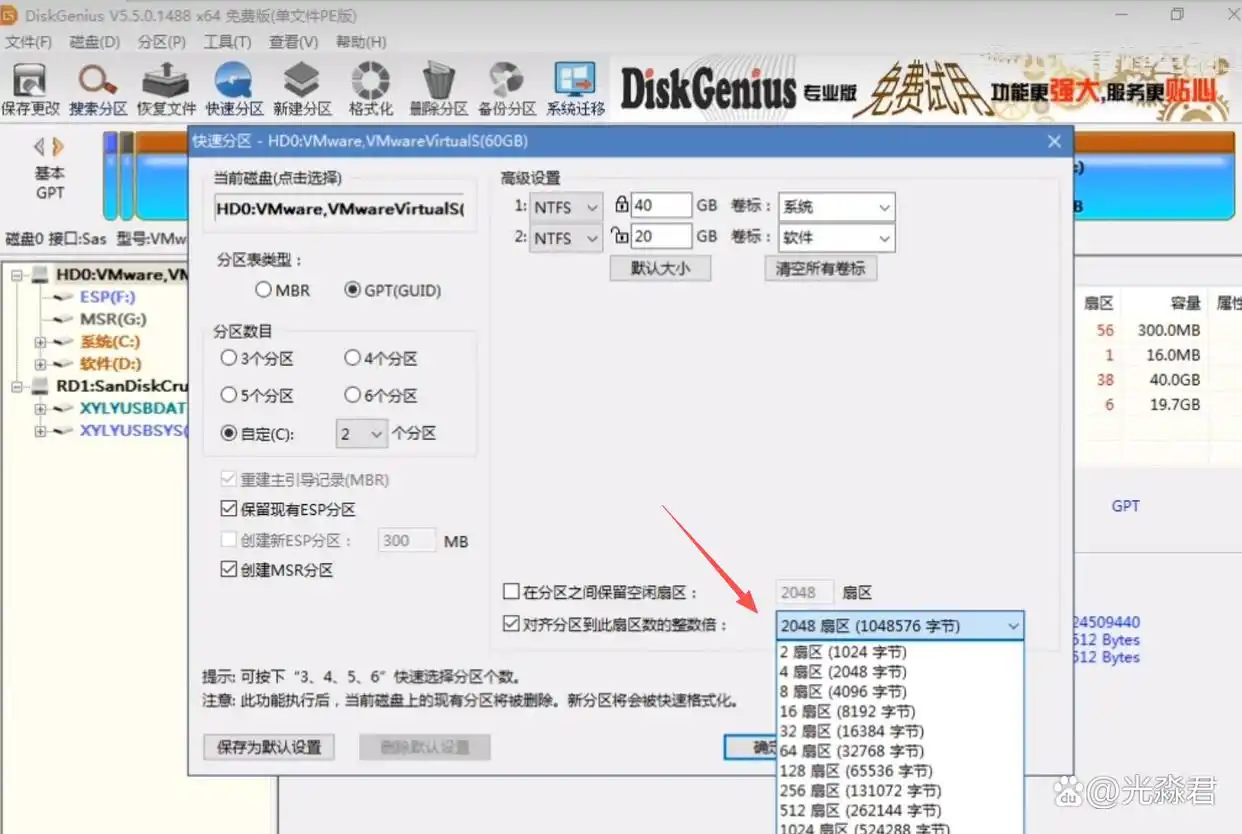Open the 快速分区 toolbar icon
Viewport: 1242px width, 834px height.
[234, 88]
